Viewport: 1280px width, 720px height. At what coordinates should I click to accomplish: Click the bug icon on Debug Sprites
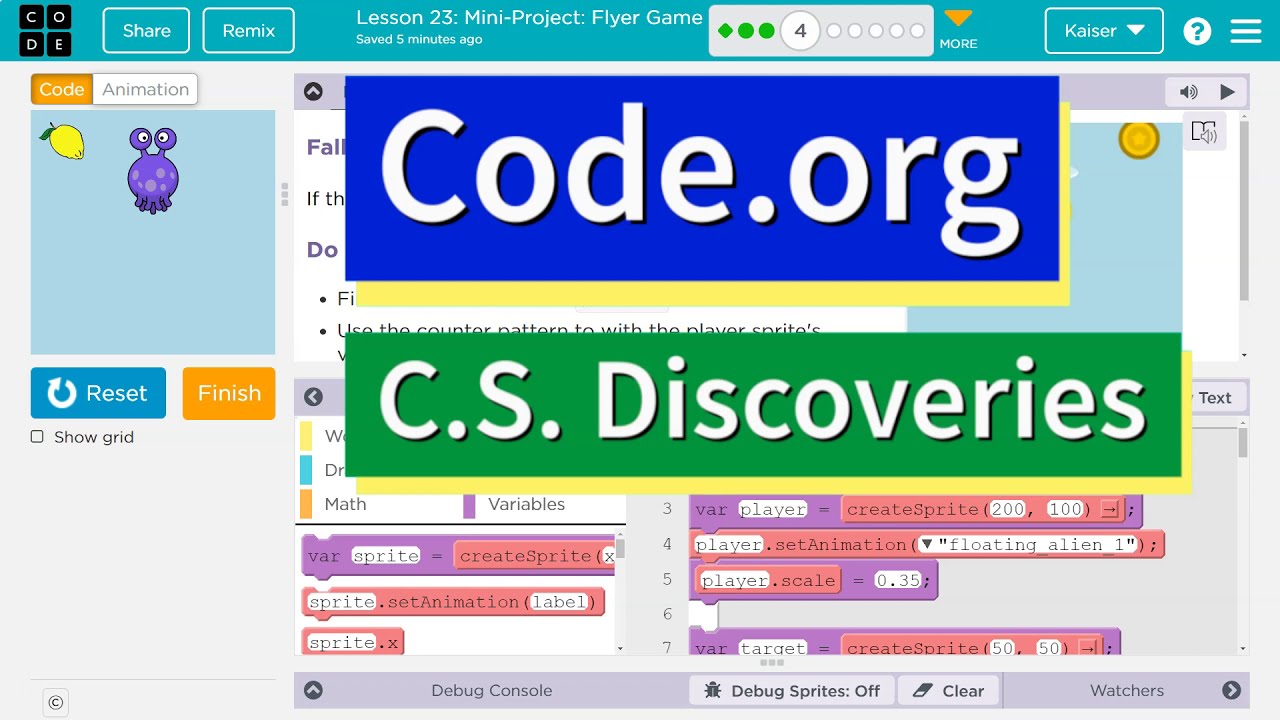click(712, 690)
